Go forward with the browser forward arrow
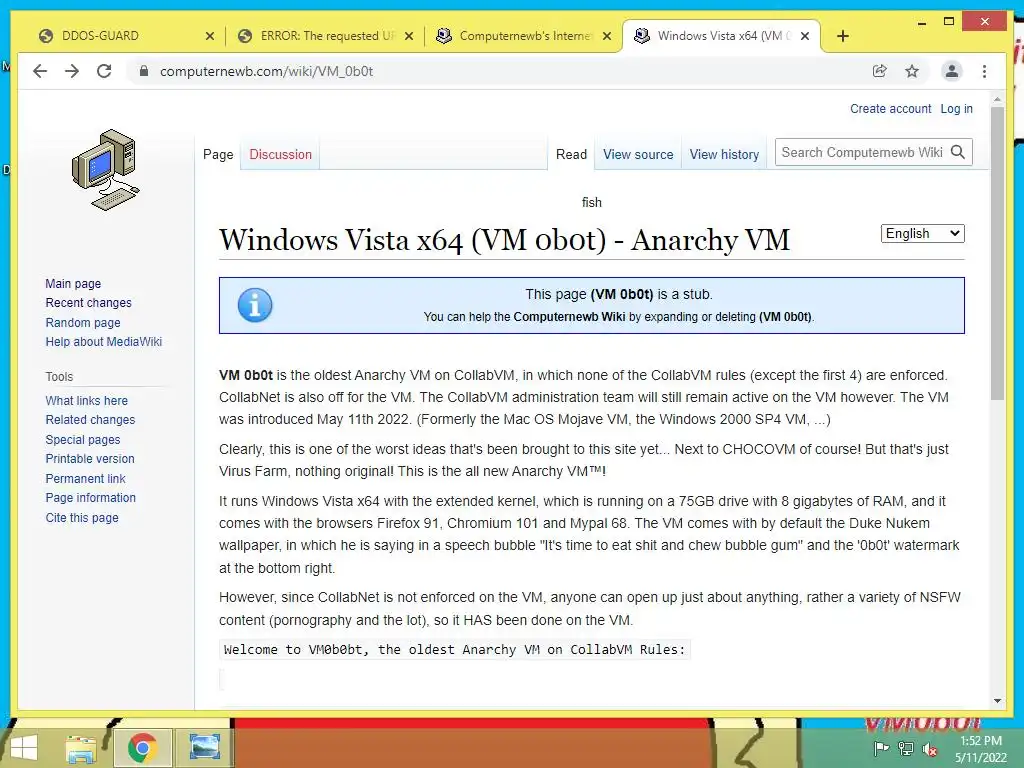 pos(72,71)
